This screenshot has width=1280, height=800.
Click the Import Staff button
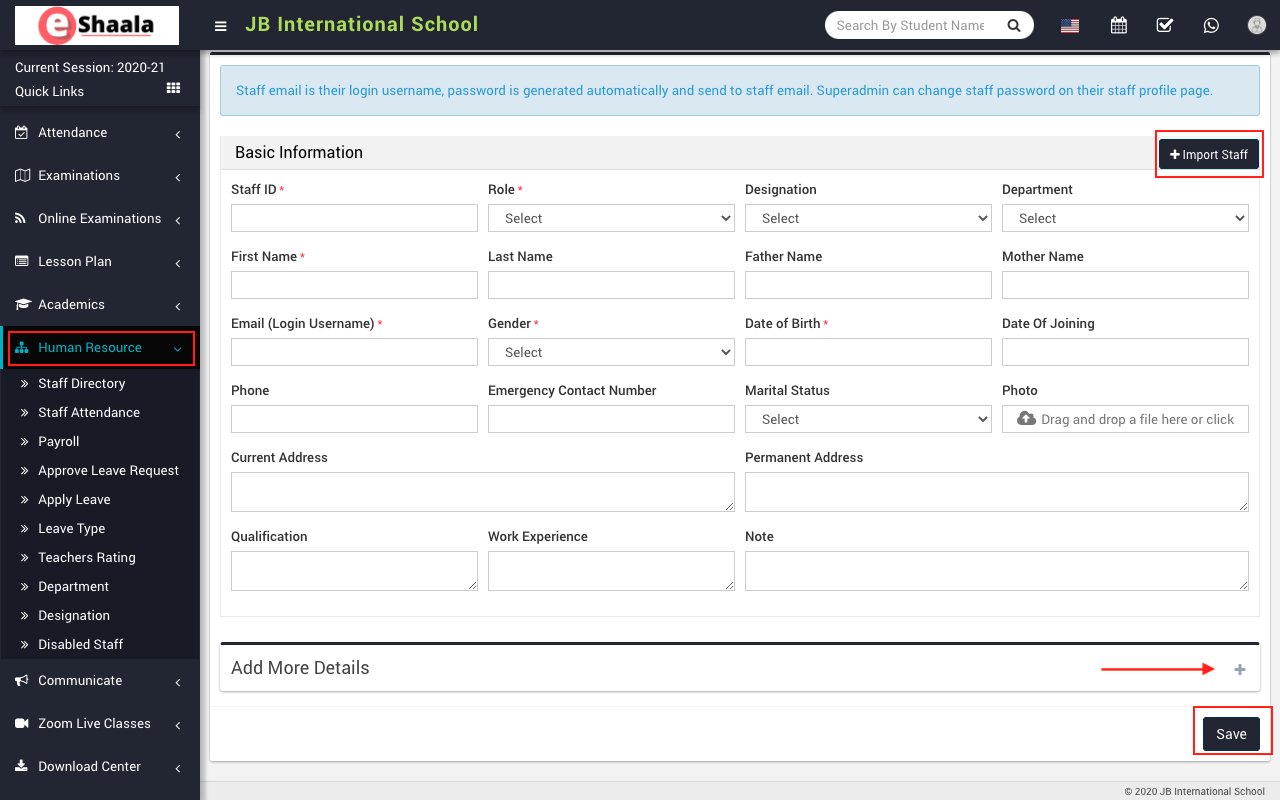(1208, 155)
